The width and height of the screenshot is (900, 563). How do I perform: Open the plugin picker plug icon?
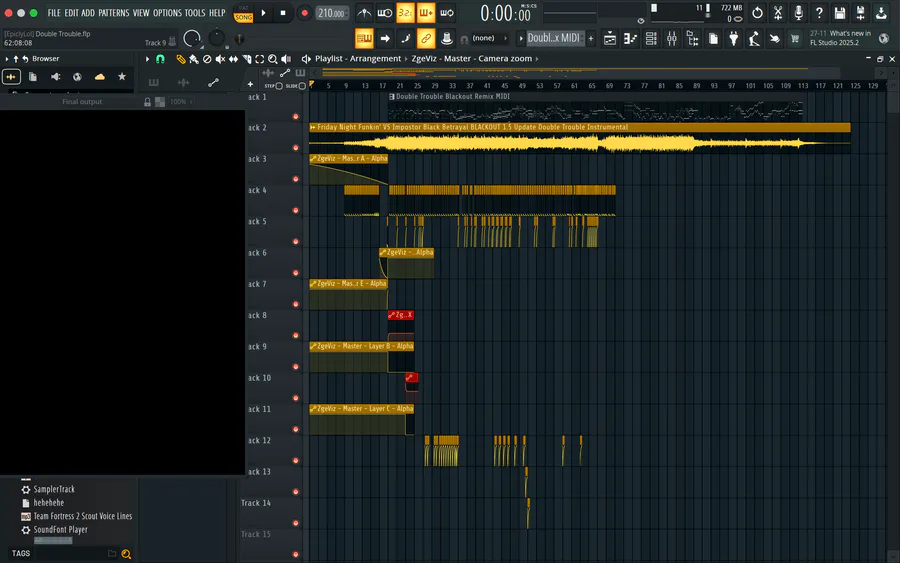pos(734,38)
